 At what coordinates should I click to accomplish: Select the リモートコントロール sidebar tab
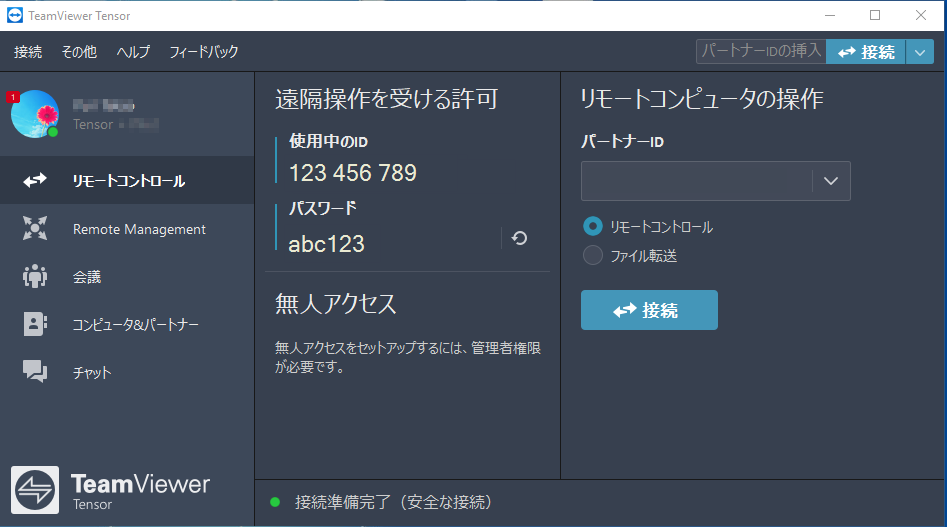coord(127,180)
